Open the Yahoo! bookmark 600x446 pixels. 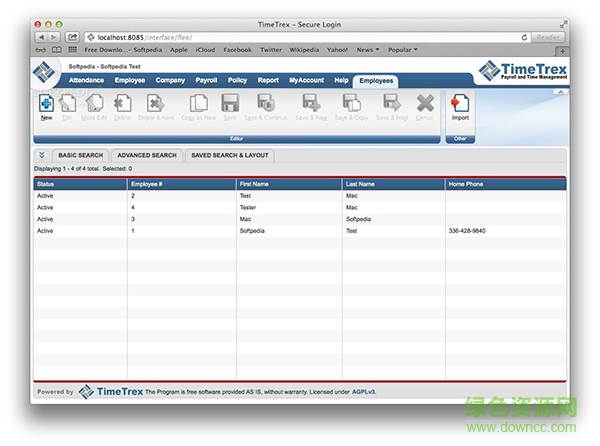point(337,50)
